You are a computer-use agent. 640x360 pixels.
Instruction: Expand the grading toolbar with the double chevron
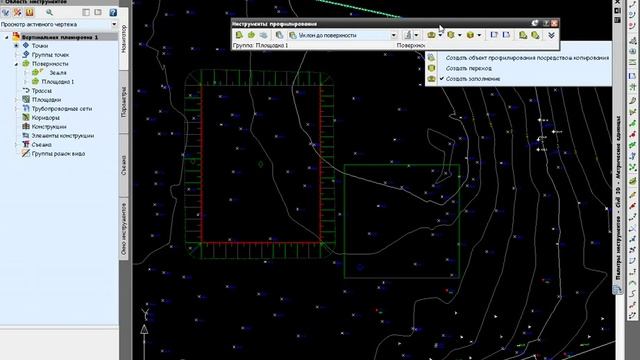pyautogui.click(x=551, y=36)
